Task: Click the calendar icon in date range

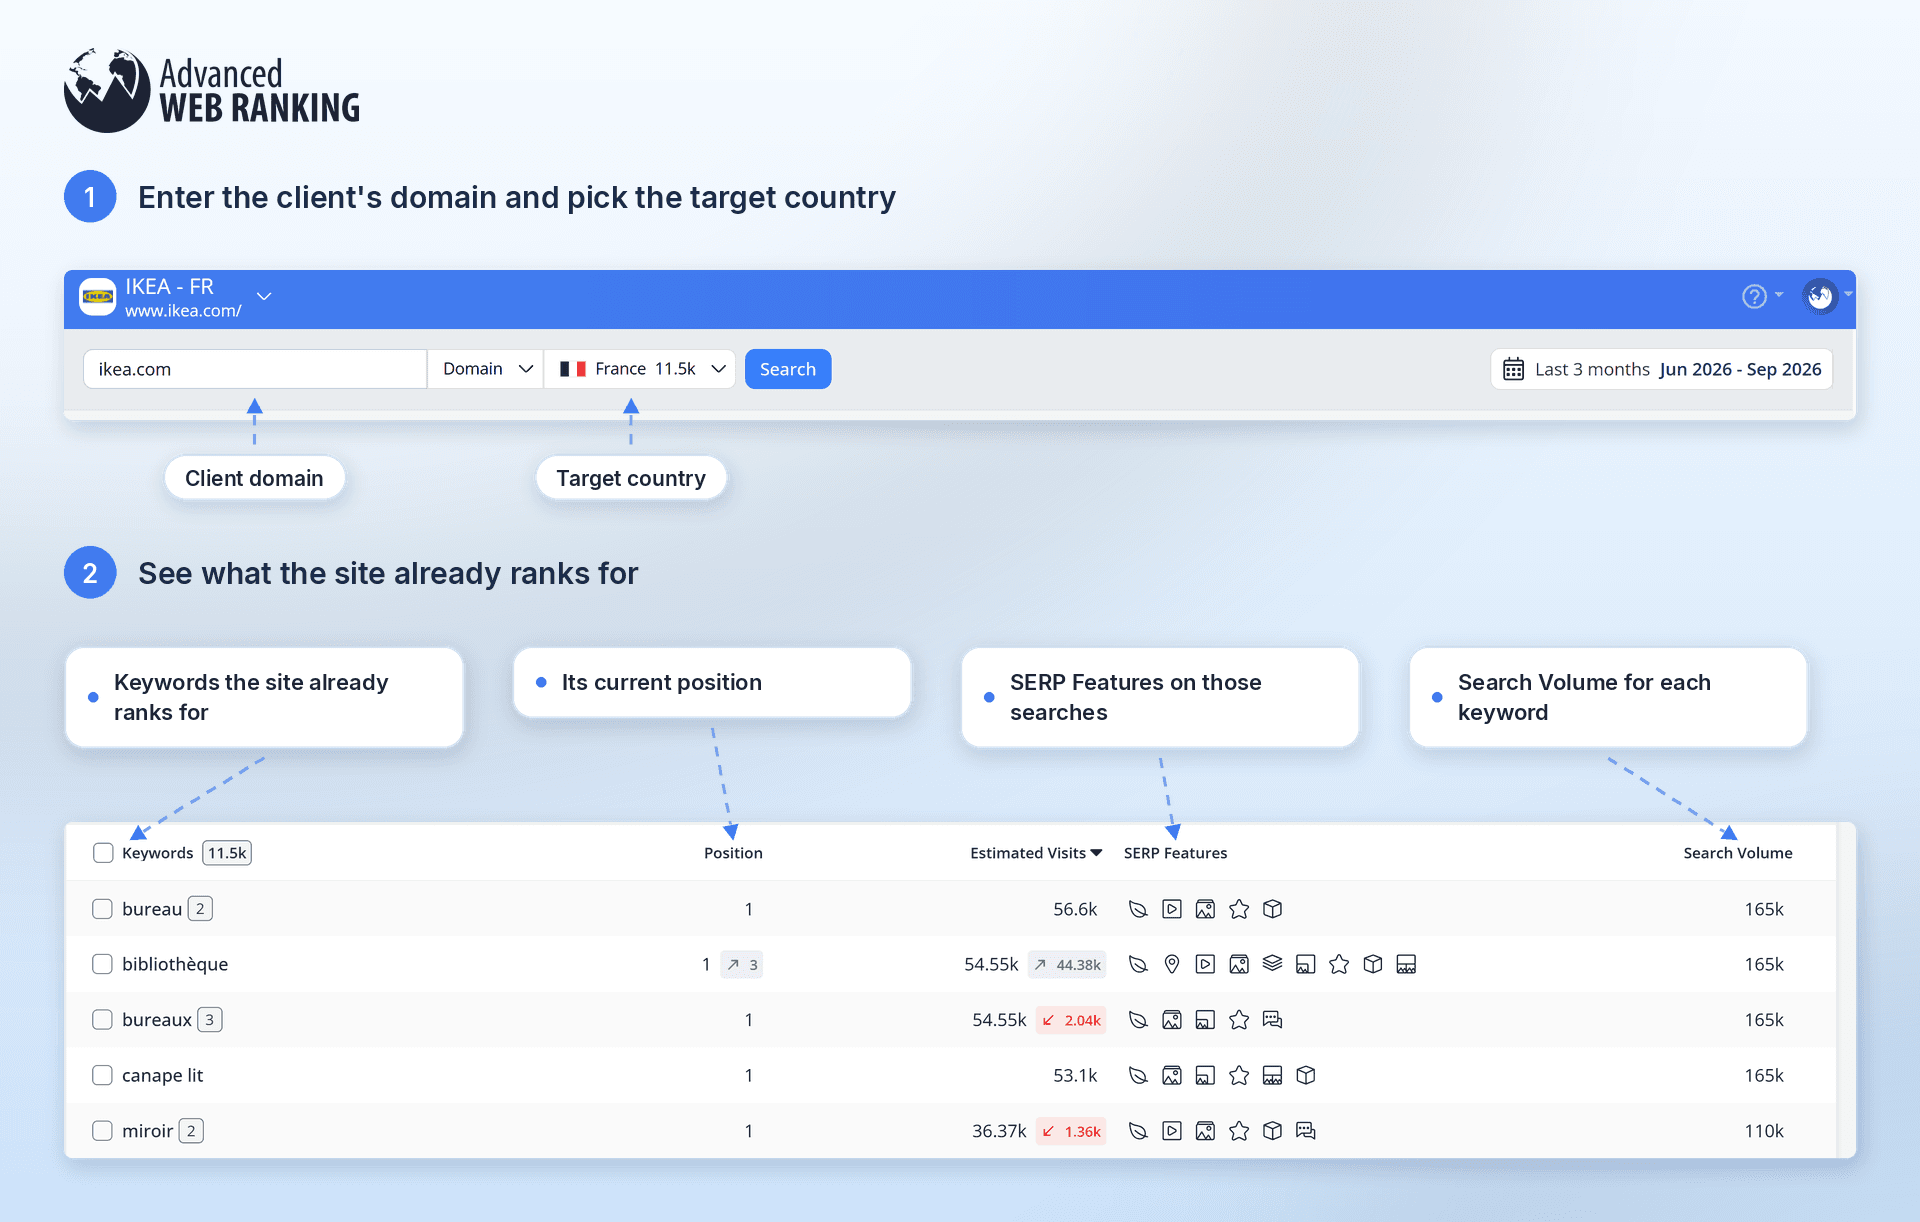Action: pos(1513,369)
